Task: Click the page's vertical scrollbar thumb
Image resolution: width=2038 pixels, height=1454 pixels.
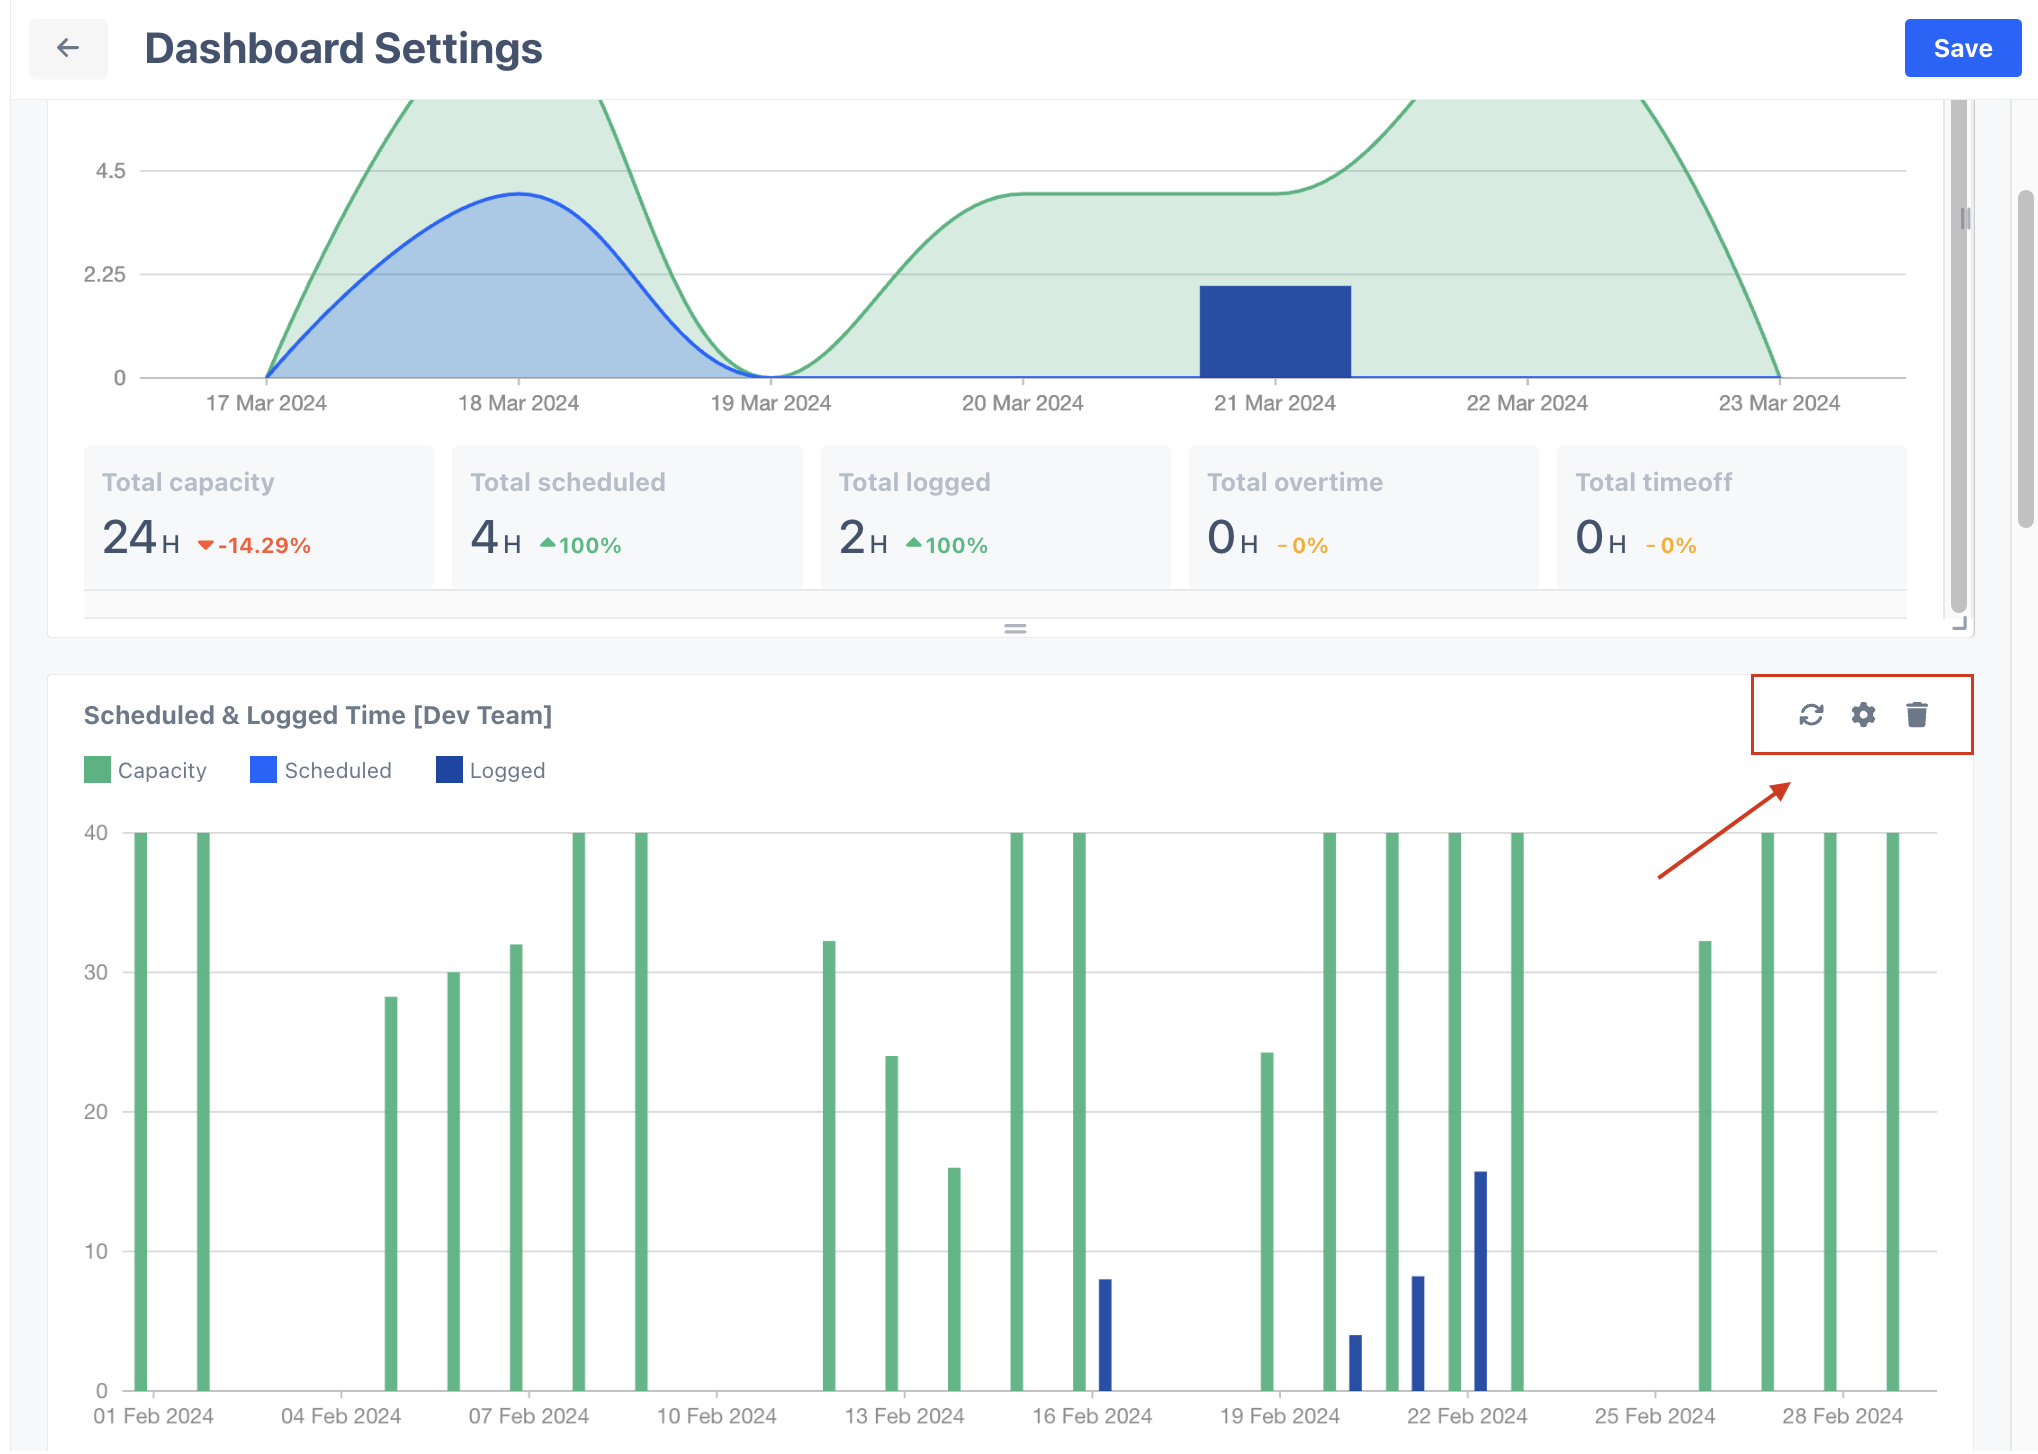Action: click(x=2026, y=358)
